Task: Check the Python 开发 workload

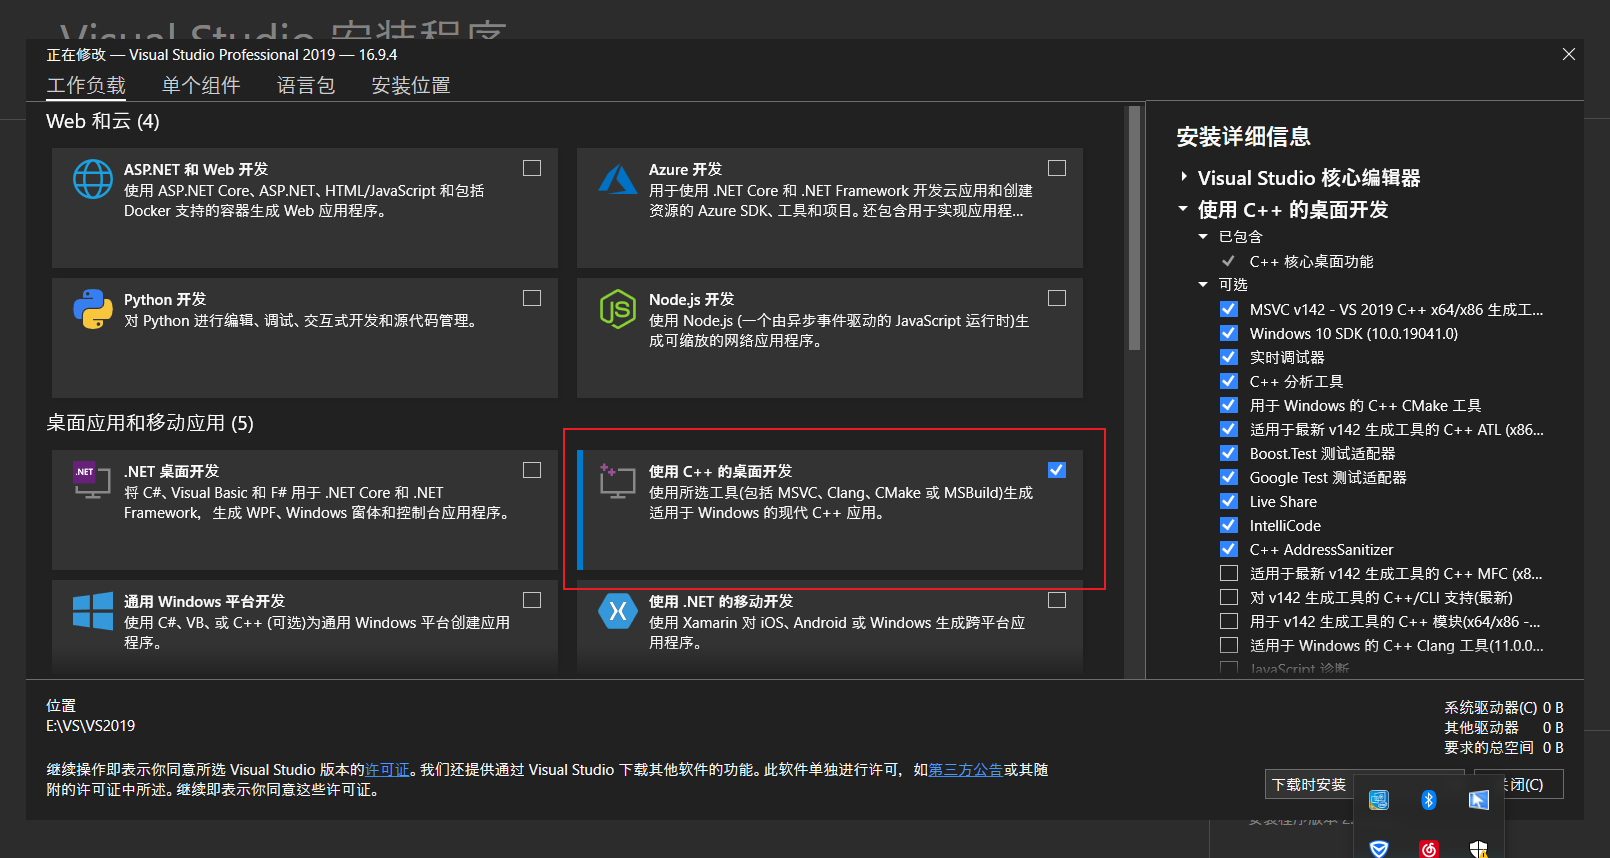Action: coord(532,298)
